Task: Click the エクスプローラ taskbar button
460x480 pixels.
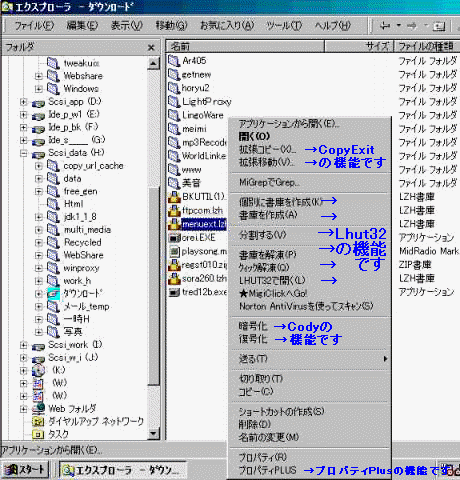Action: pos(123,470)
